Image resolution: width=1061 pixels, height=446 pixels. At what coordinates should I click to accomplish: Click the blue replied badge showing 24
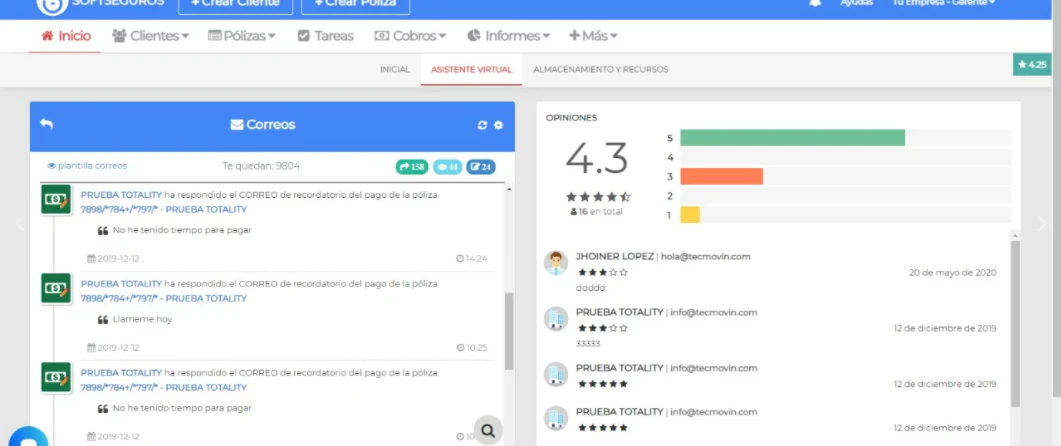(x=480, y=166)
